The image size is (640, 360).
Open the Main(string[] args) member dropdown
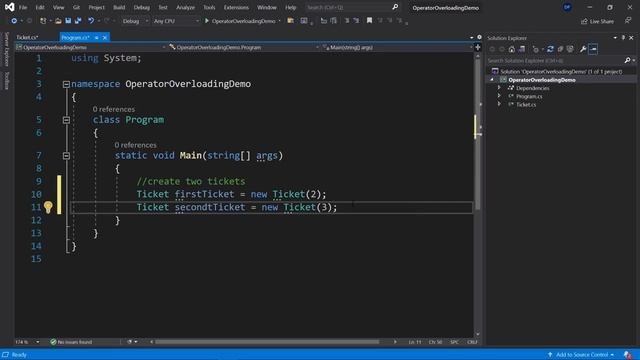coord(397,47)
